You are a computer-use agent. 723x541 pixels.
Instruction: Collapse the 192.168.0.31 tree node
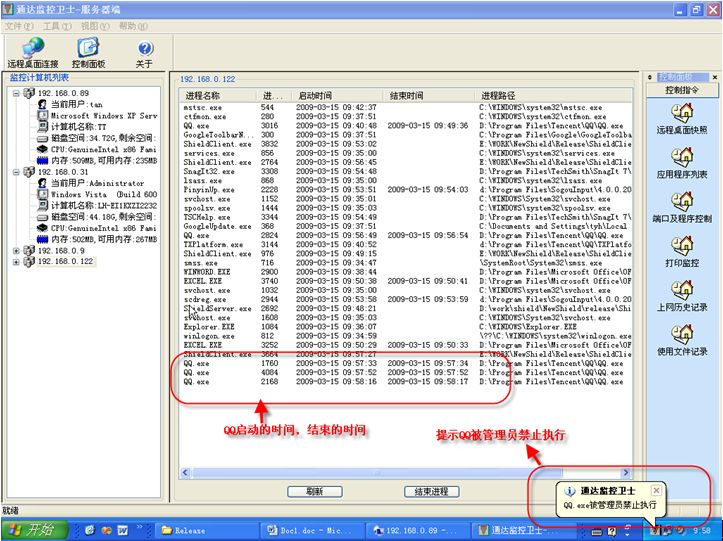[16, 172]
